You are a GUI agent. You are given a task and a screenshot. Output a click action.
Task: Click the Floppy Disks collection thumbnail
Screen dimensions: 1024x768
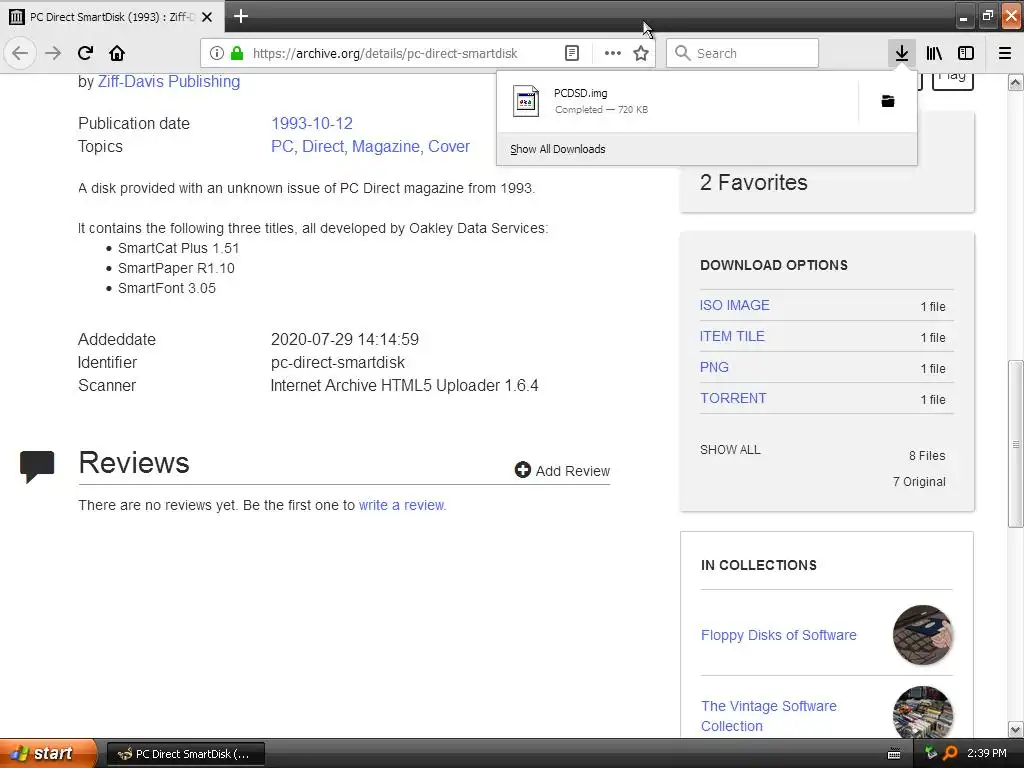(923, 635)
